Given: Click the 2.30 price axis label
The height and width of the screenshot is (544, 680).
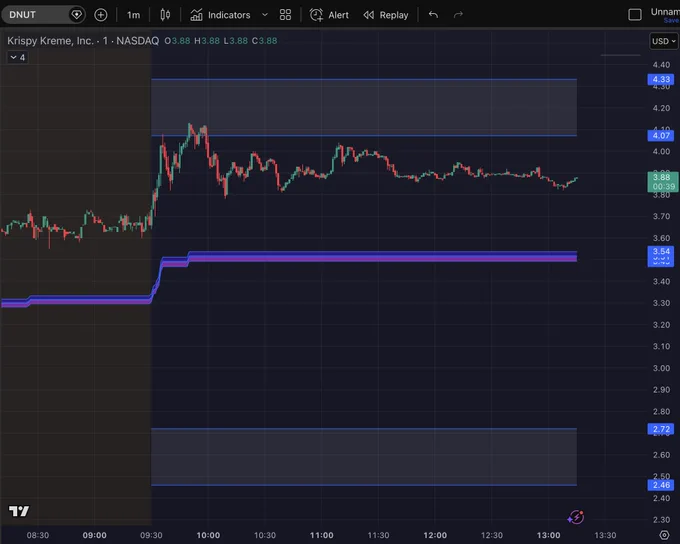Looking at the screenshot, I should (x=661, y=520).
